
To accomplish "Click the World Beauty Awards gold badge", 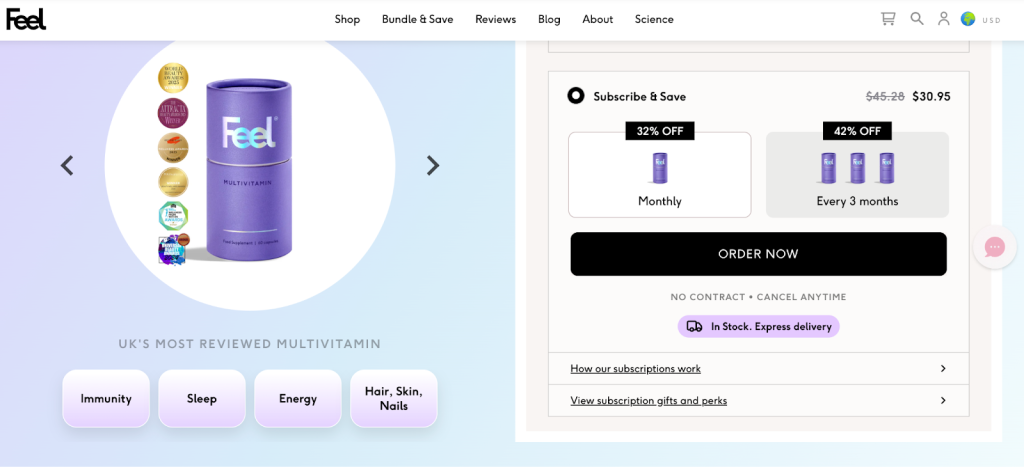I will click(173, 78).
